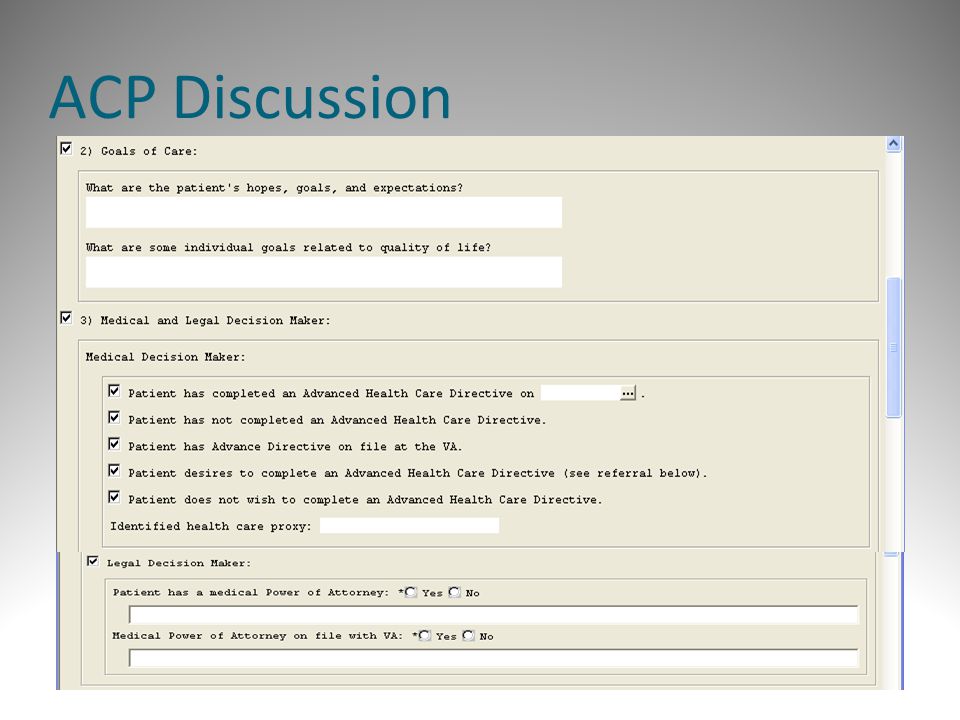The width and height of the screenshot is (960, 720).
Task: Toggle 'Patient has completed an Advanced Health Care Directive' checkbox
Action: pyautogui.click(x=114, y=391)
